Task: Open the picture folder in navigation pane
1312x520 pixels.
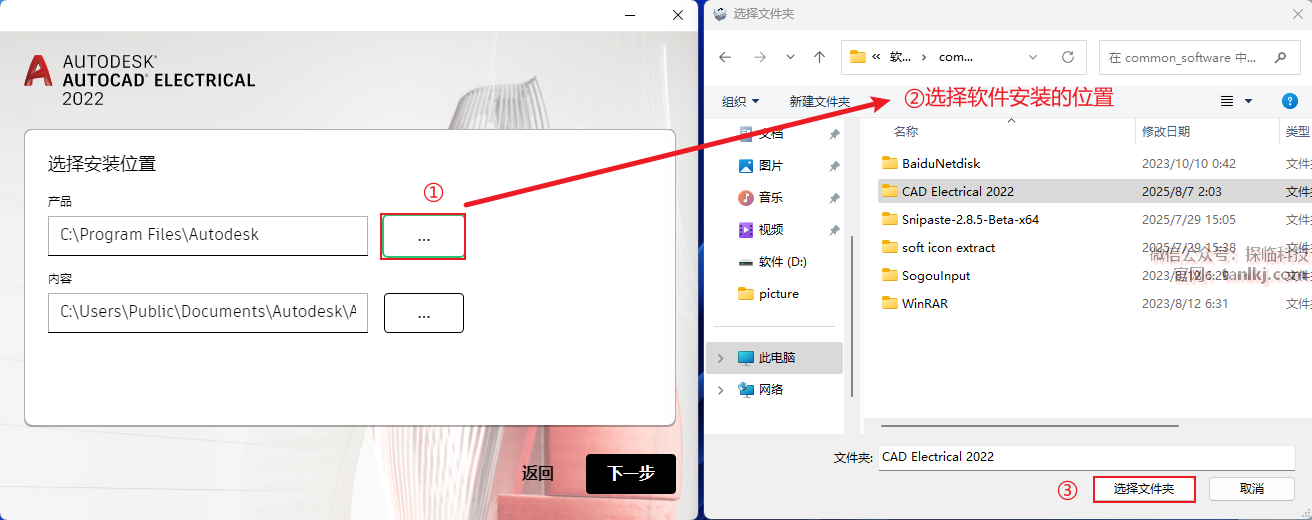Action: (x=778, y=293)
